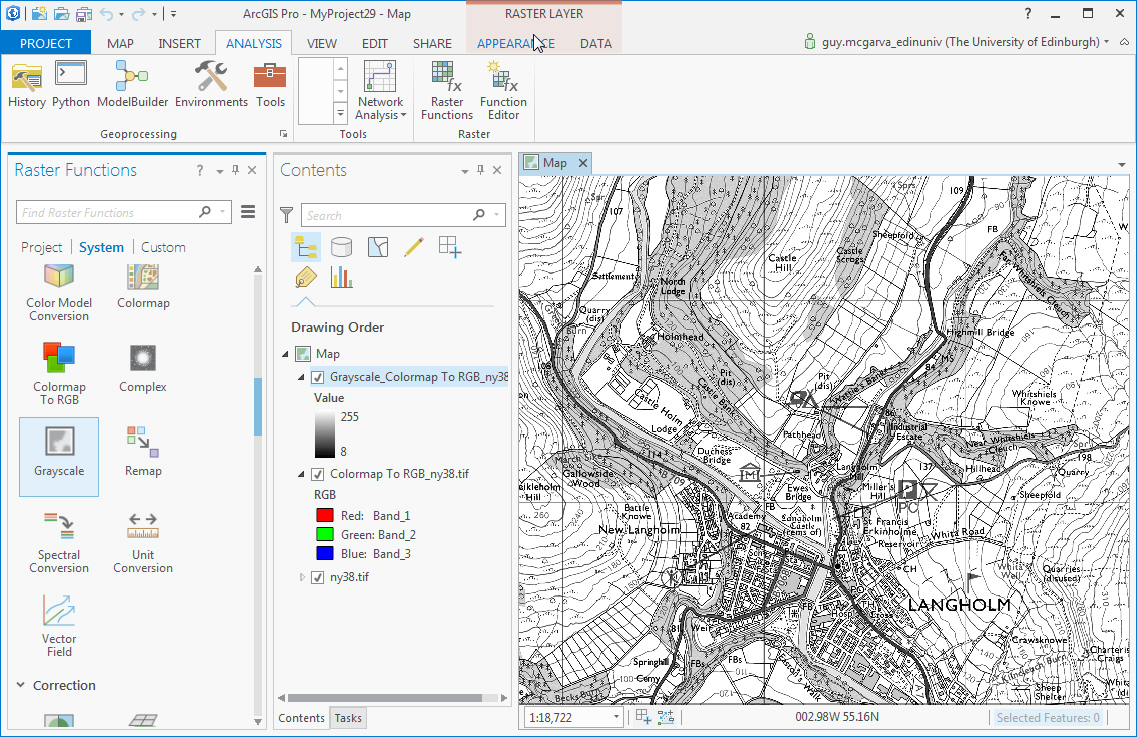Screen dimensions: 1137x737
Task: Select the Unit Conversion function
Action: point(143,542)
